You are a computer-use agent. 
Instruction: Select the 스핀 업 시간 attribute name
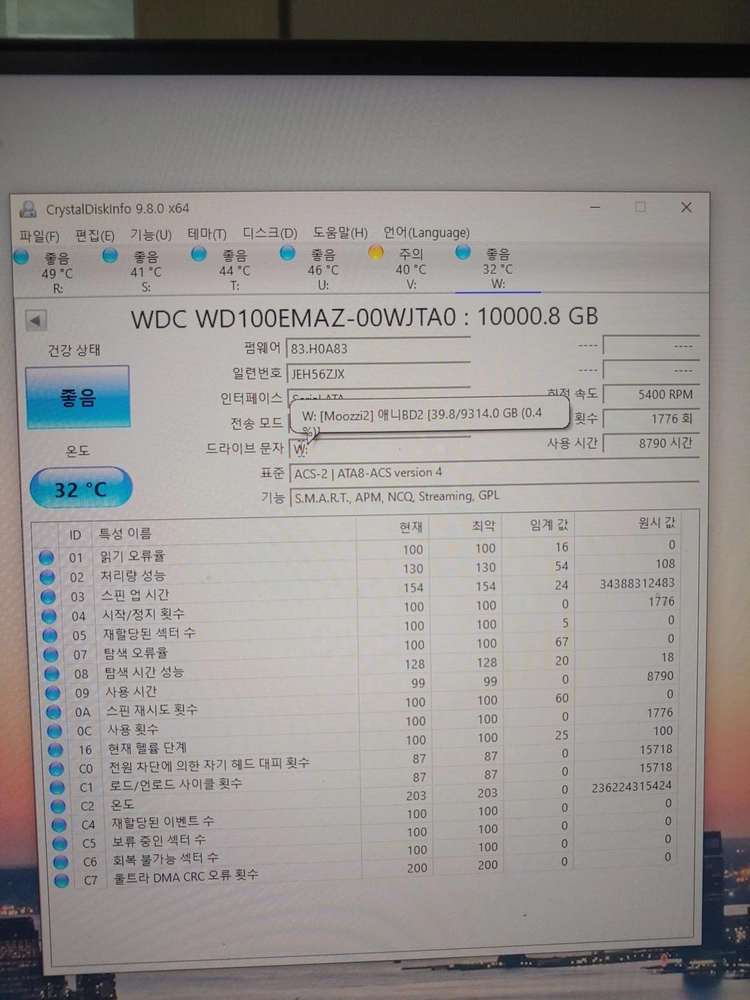pos(135,596)
